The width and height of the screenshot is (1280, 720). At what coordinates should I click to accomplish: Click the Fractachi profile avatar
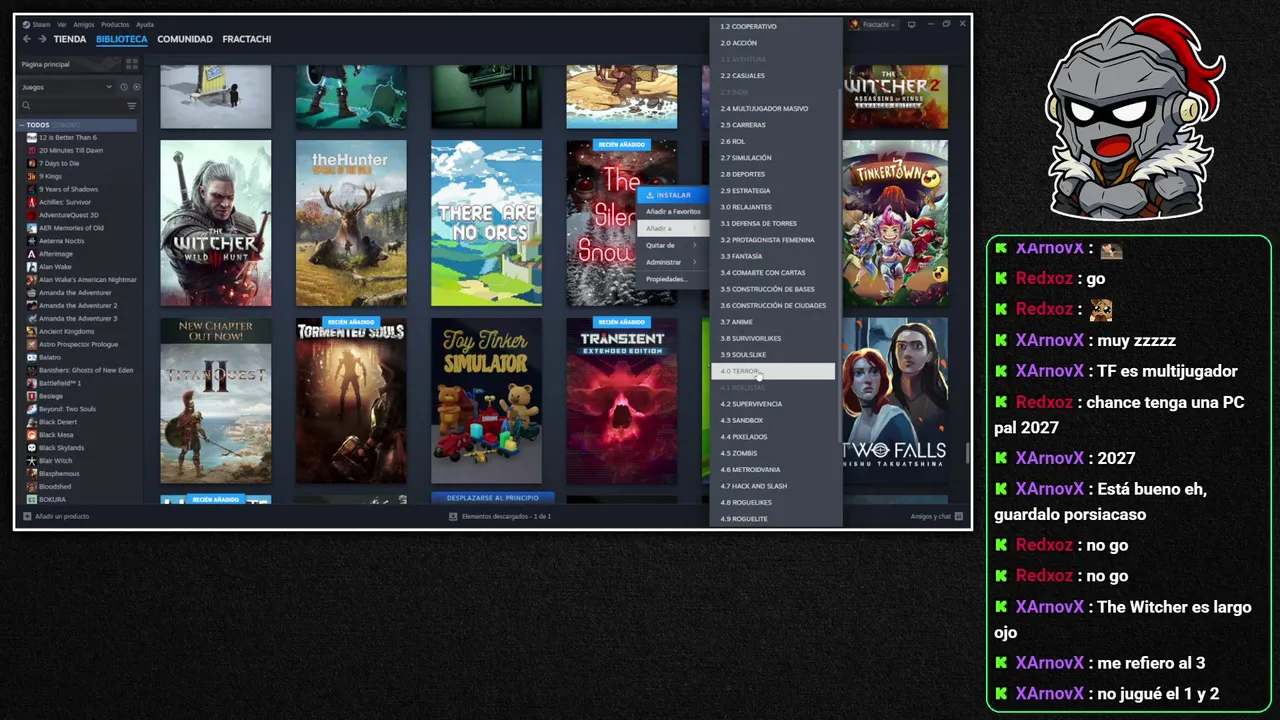tap(854, 24)
